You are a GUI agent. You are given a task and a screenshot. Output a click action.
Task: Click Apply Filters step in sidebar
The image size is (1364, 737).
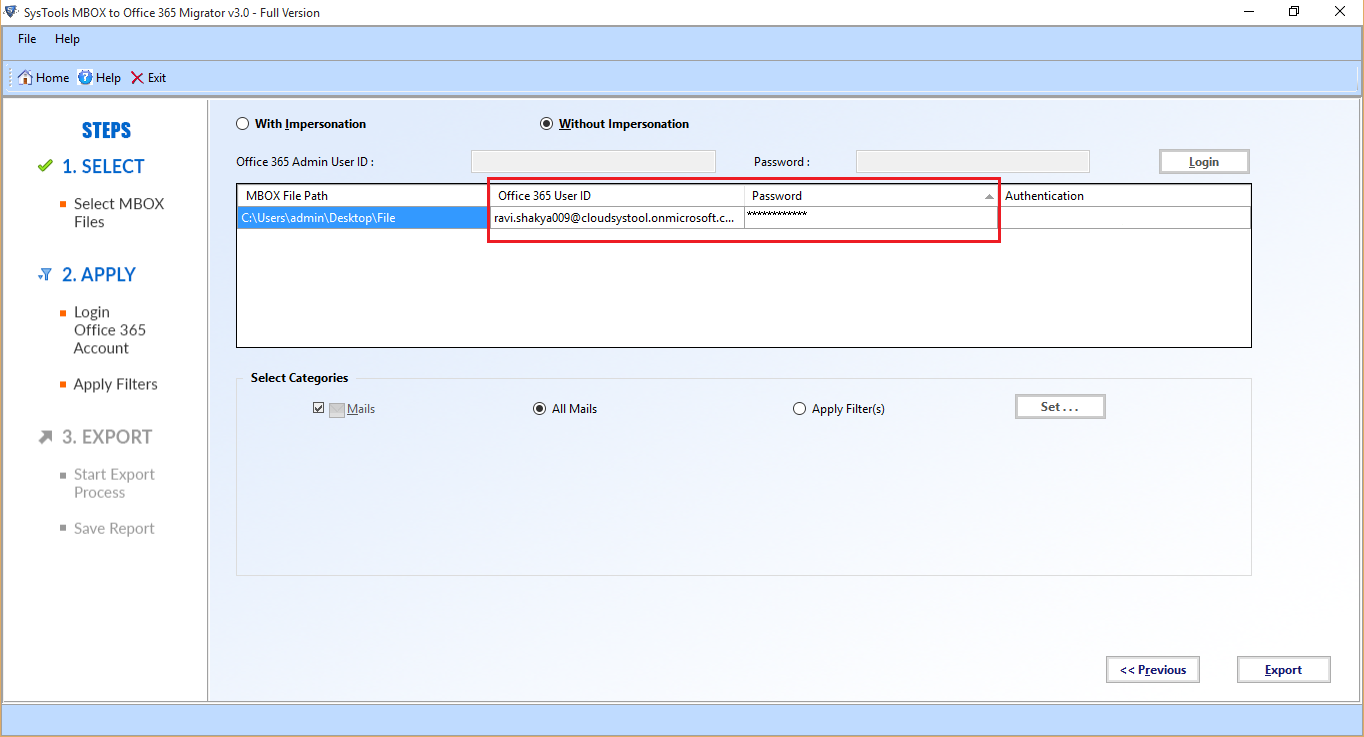tap(115, 384)
